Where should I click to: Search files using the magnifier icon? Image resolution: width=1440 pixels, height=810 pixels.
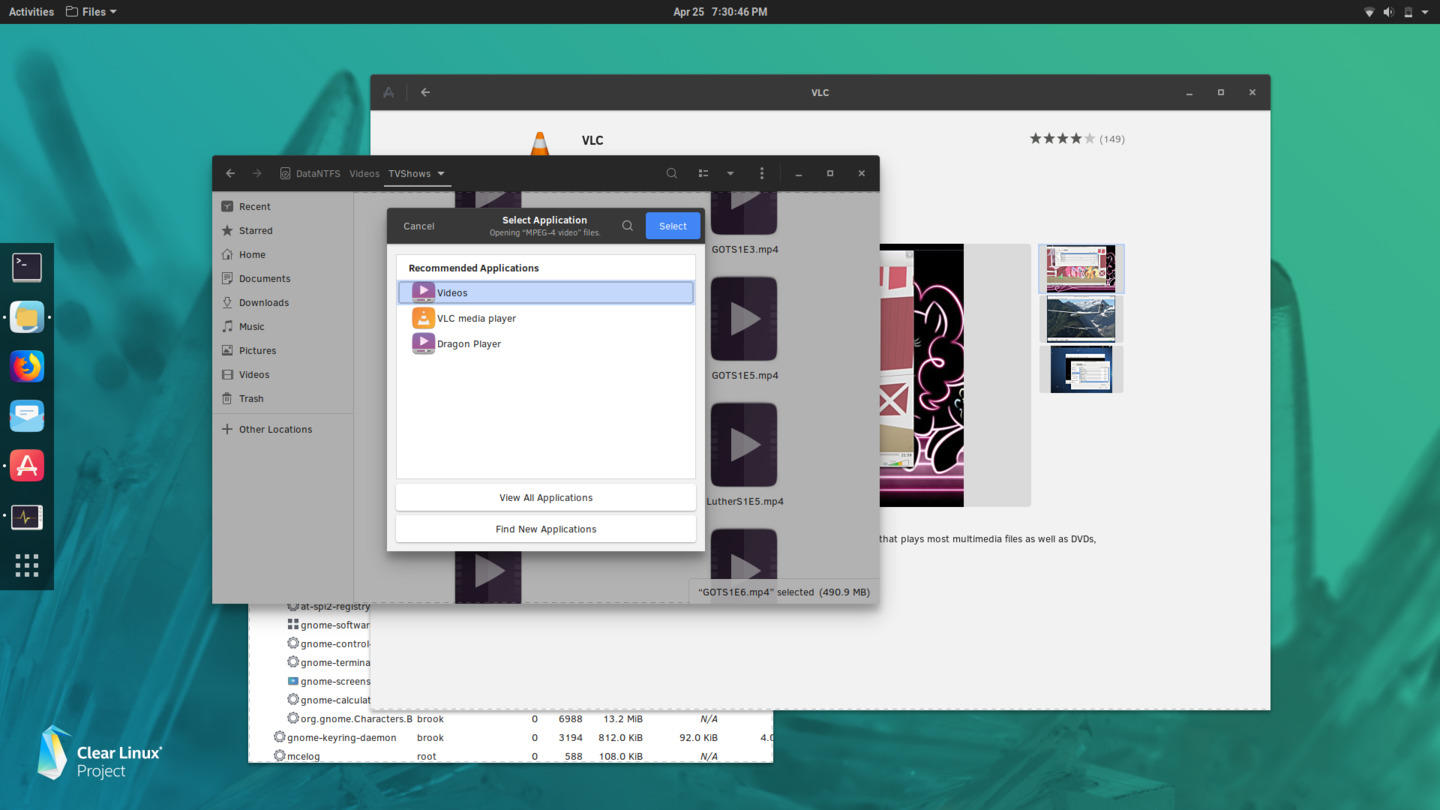672,173
